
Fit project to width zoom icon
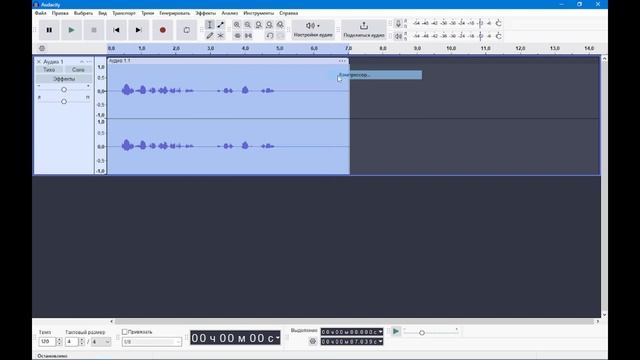point(269,25)
